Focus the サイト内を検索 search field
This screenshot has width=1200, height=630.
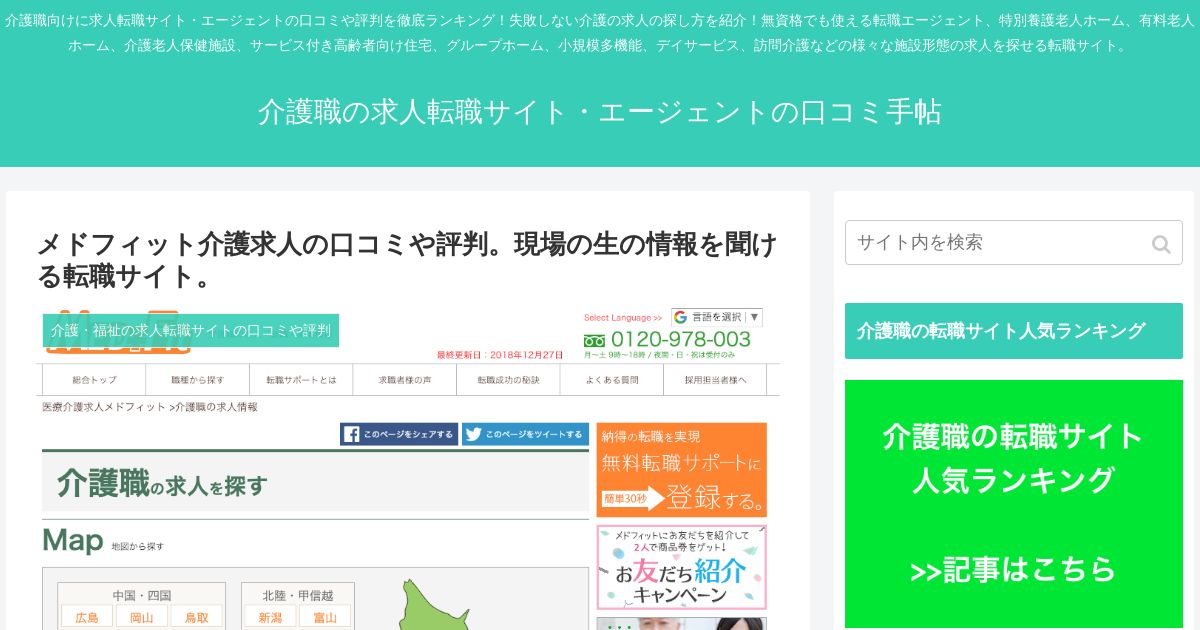[1013, 243]
